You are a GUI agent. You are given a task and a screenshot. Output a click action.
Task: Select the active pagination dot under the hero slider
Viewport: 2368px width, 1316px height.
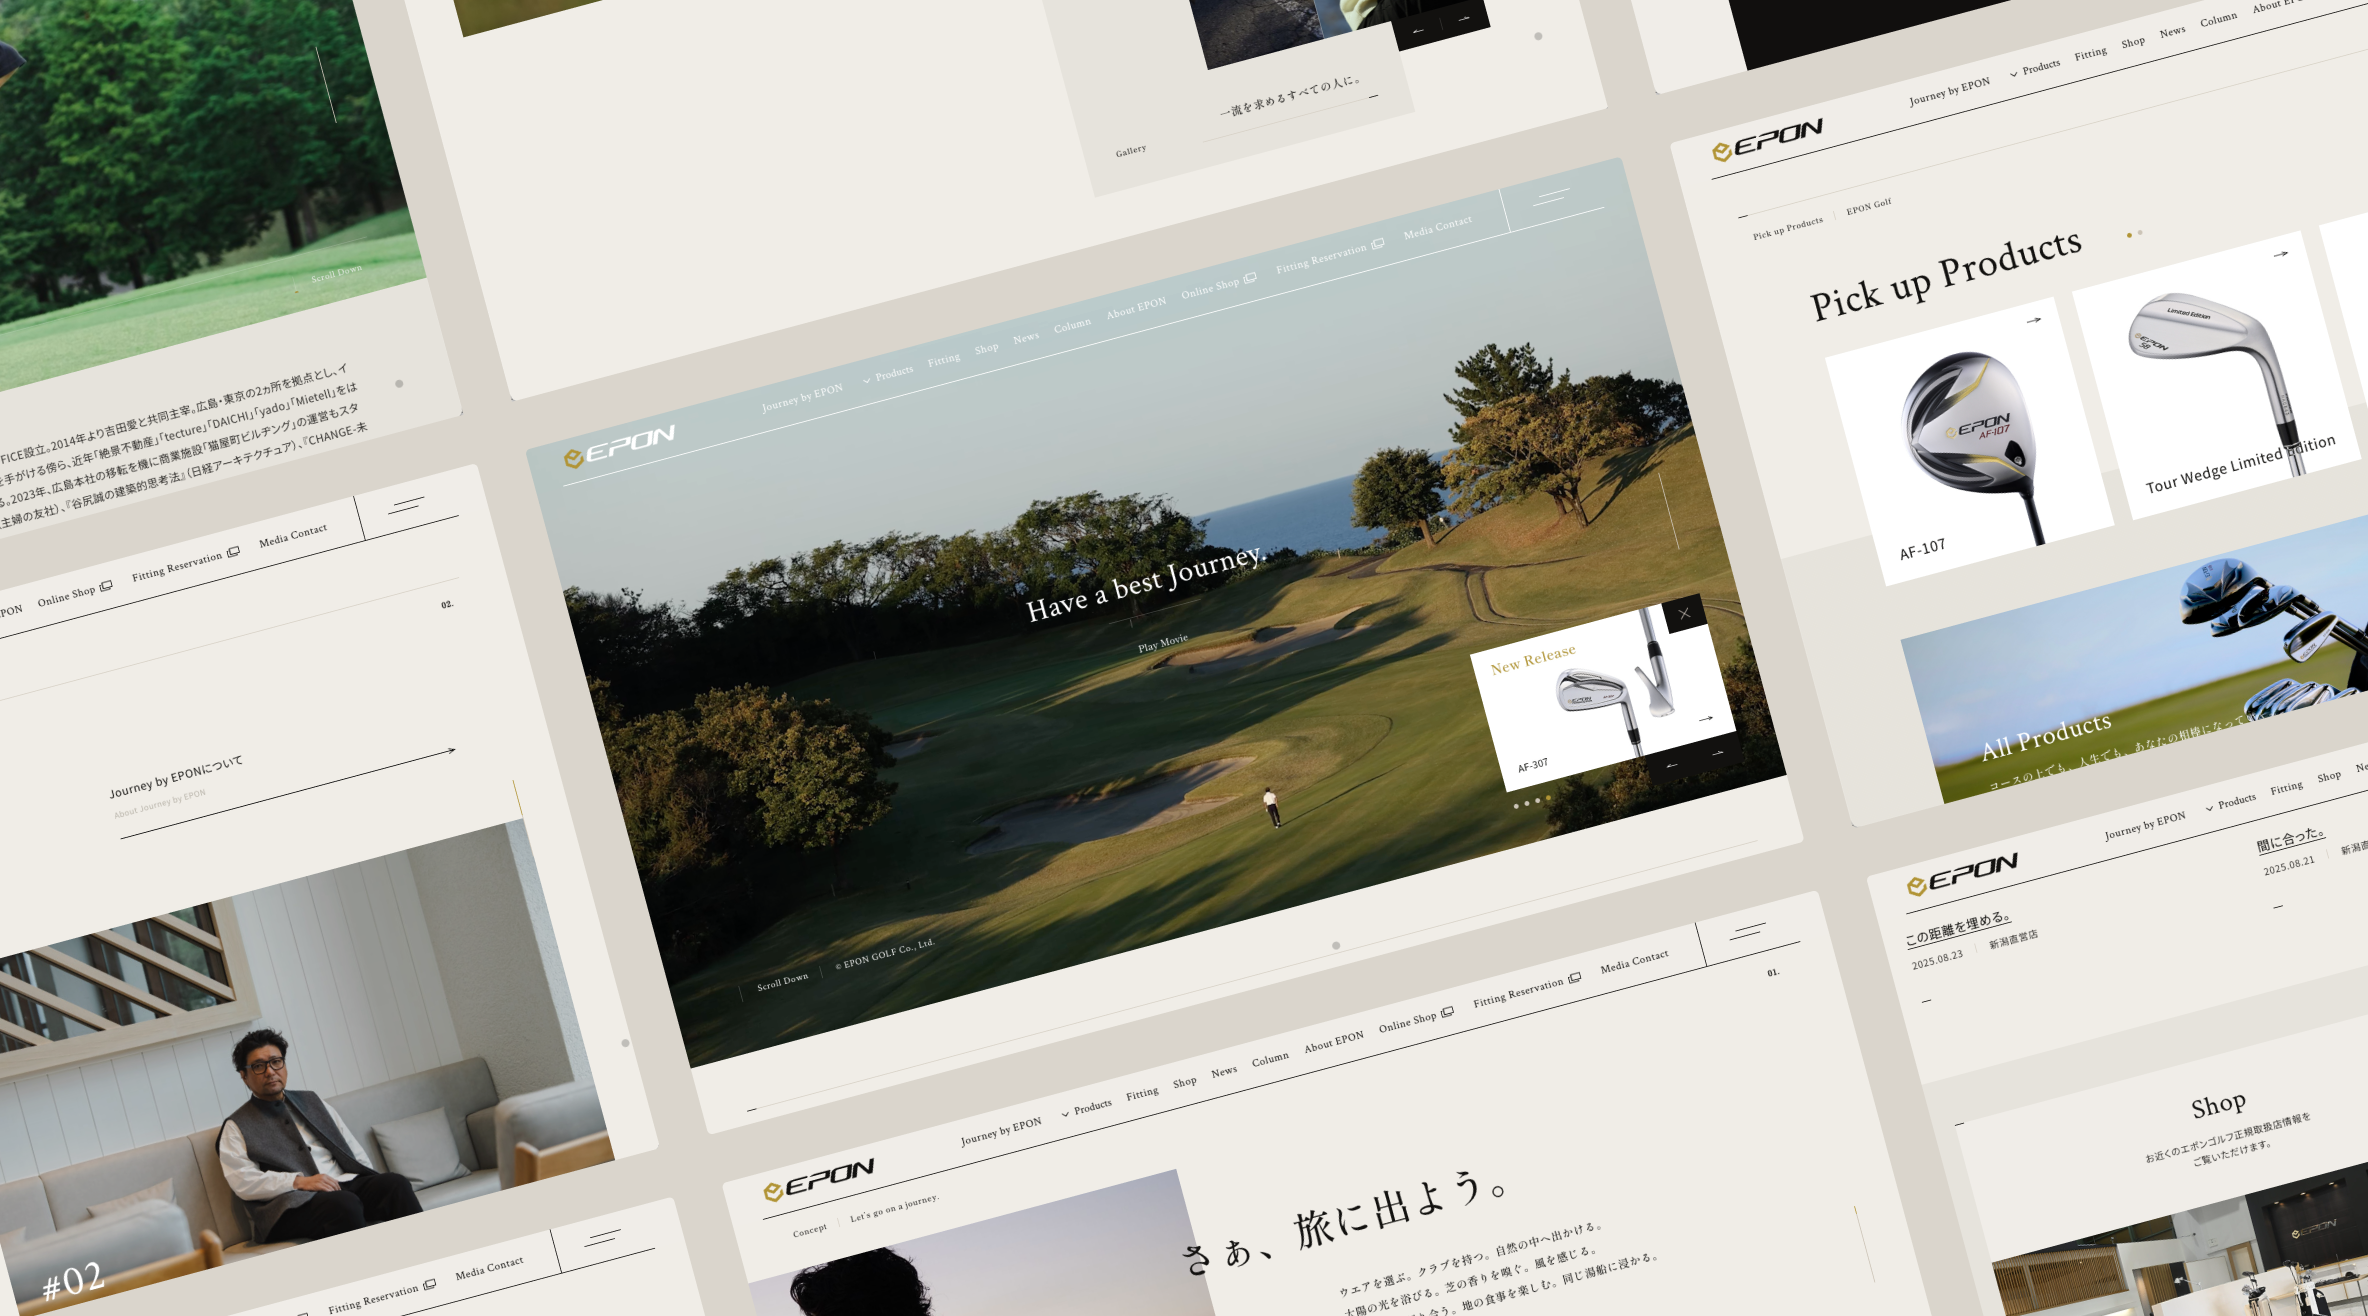(x=1546, y=797)
